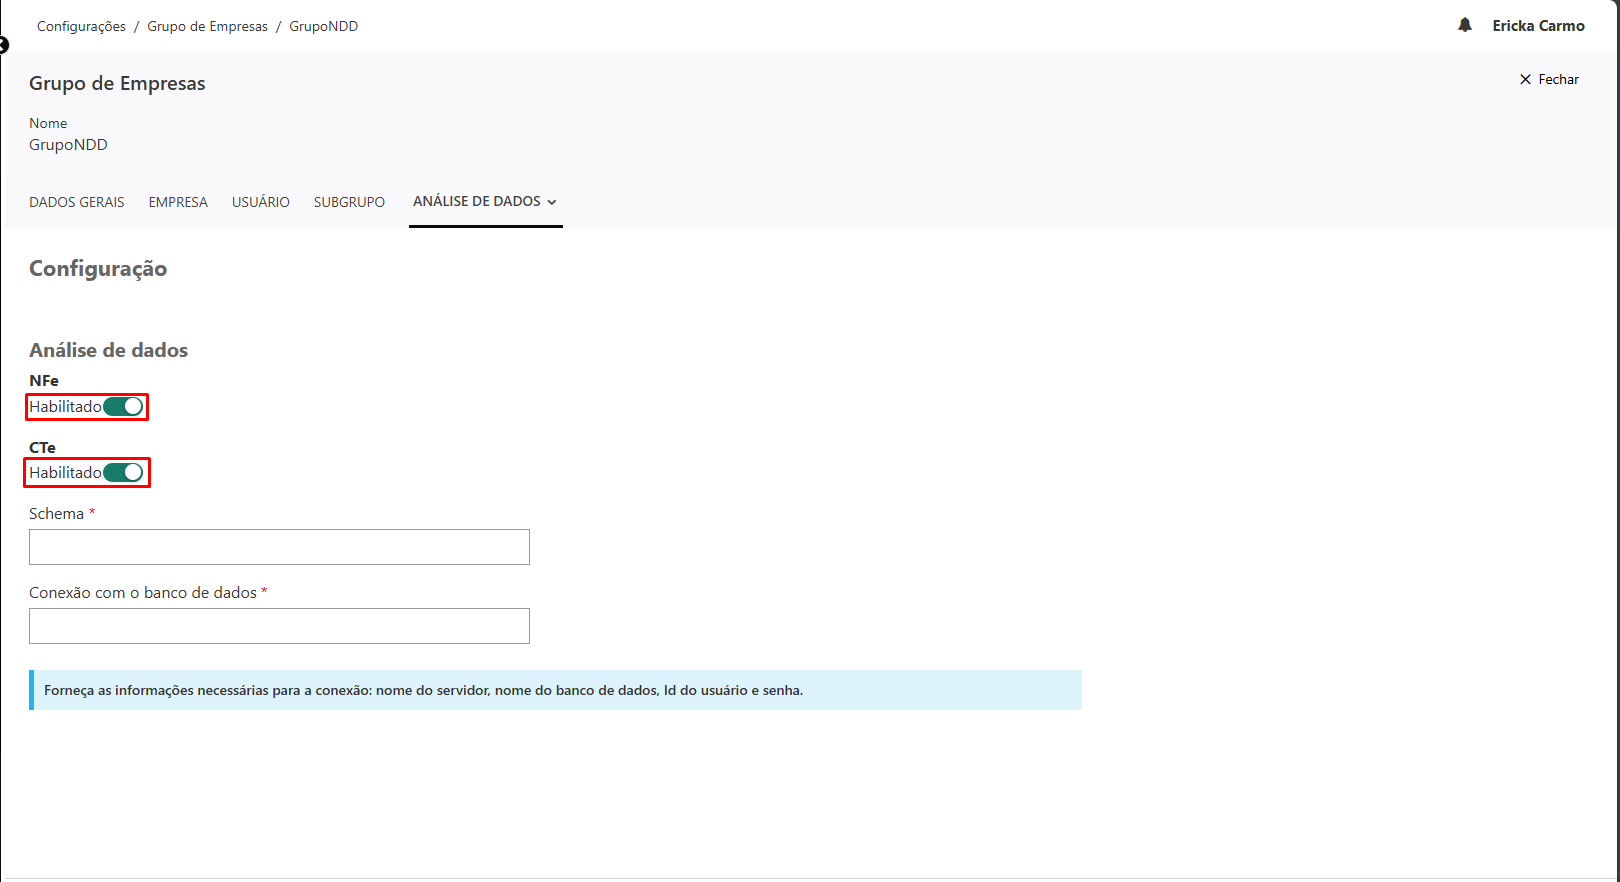The height and width of the screenshot is (882, 1620).
Task: Click the X icon beside Fechar
Action: 1525,79
